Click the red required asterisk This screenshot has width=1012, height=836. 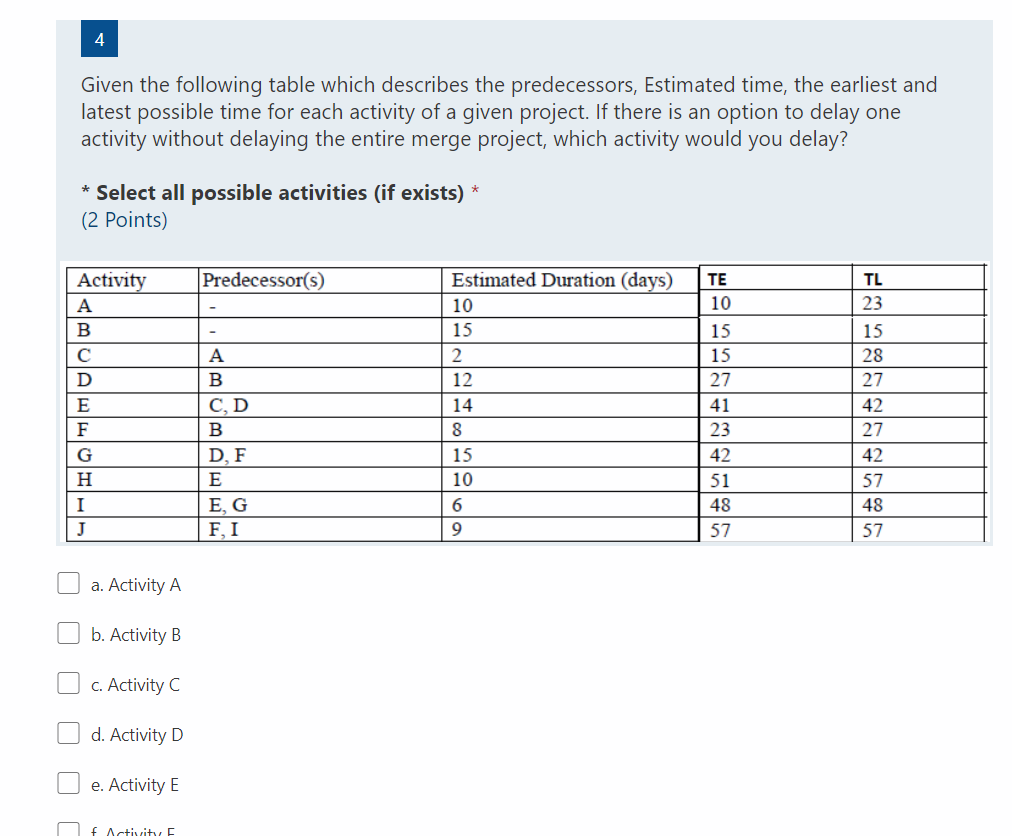[474, 191]
